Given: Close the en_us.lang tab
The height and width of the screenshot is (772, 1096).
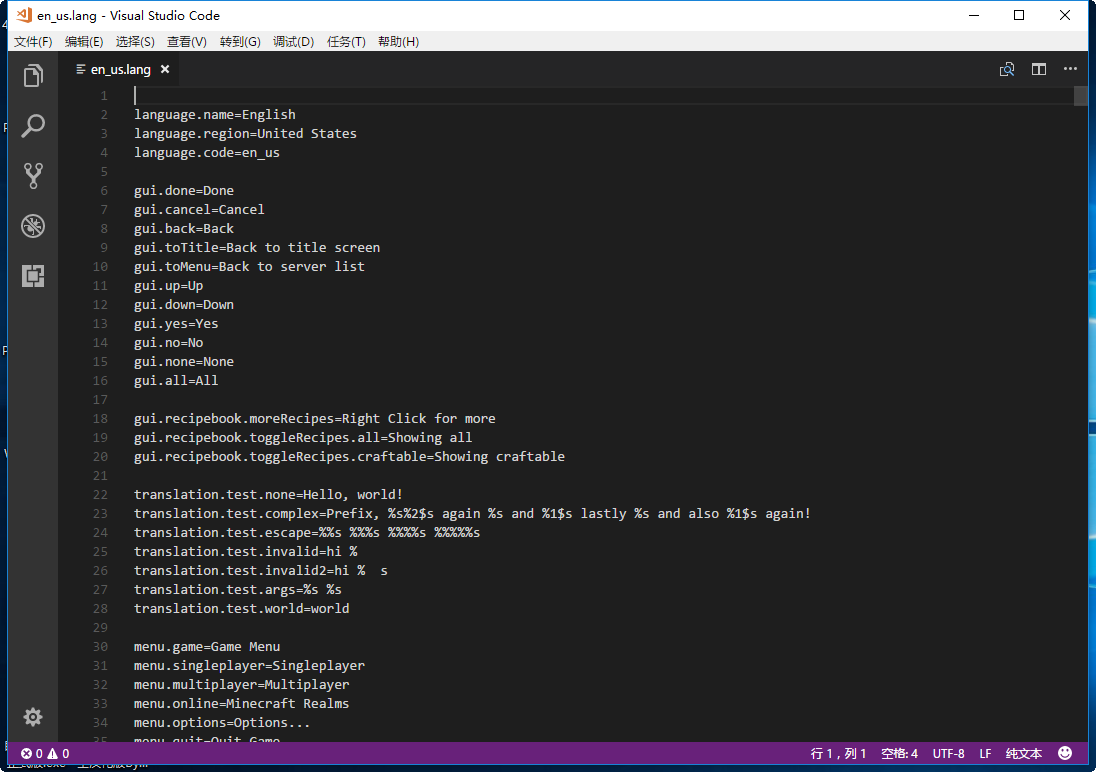Looking at the screenshot, I should [165, 69].
